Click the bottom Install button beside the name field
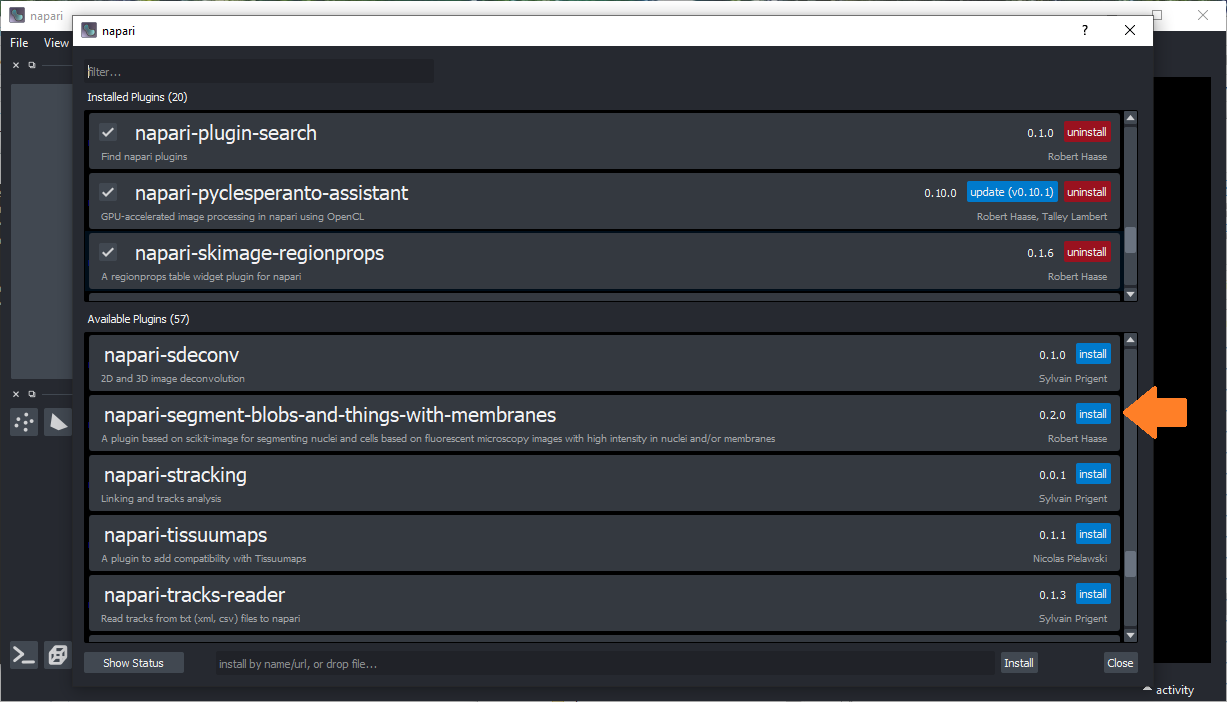The width and height of the screenshot is (1227, 702). [x=1019, y=663]
